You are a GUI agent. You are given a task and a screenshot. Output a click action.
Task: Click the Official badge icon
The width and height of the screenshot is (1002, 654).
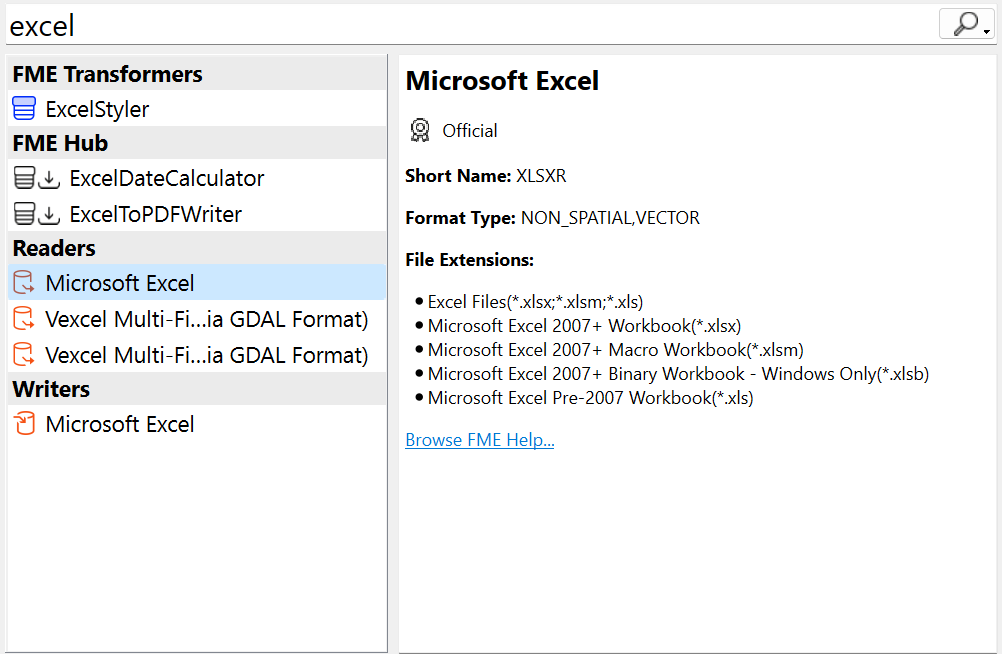pos(419,130)
